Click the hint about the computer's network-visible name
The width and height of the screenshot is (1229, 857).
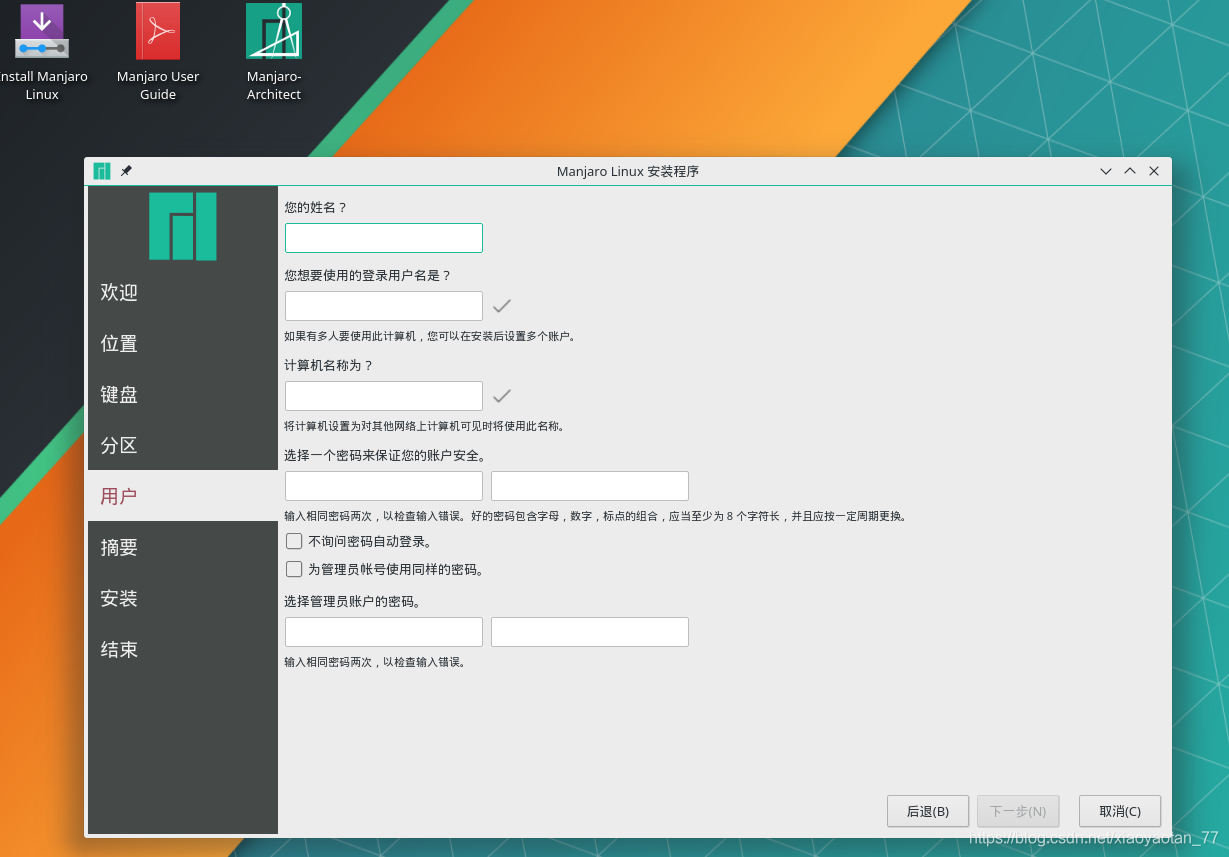(x=425, y=426)
